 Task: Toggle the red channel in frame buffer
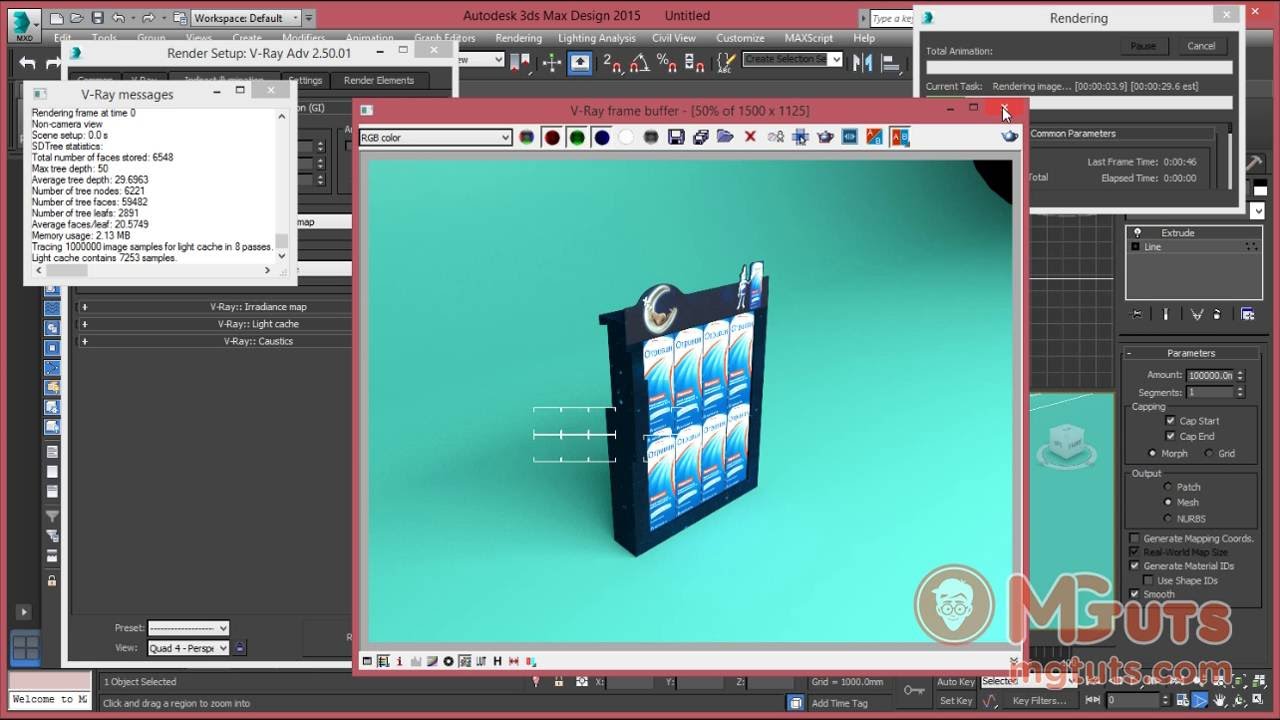point(552,137)
